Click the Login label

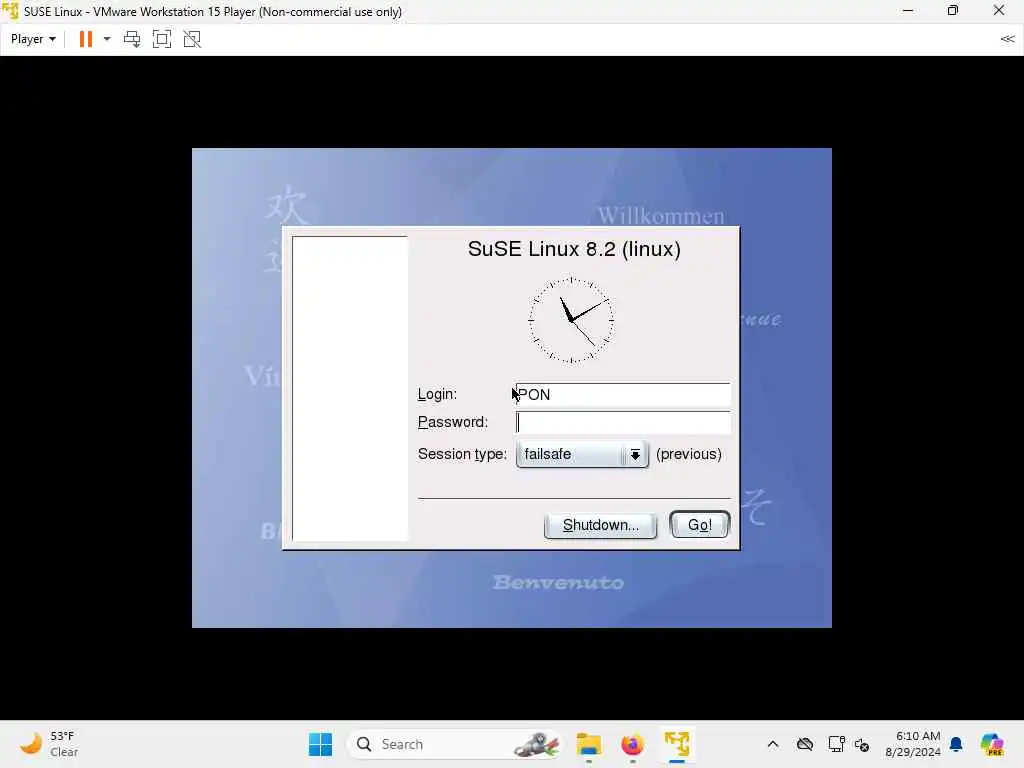tap(437, 394)
